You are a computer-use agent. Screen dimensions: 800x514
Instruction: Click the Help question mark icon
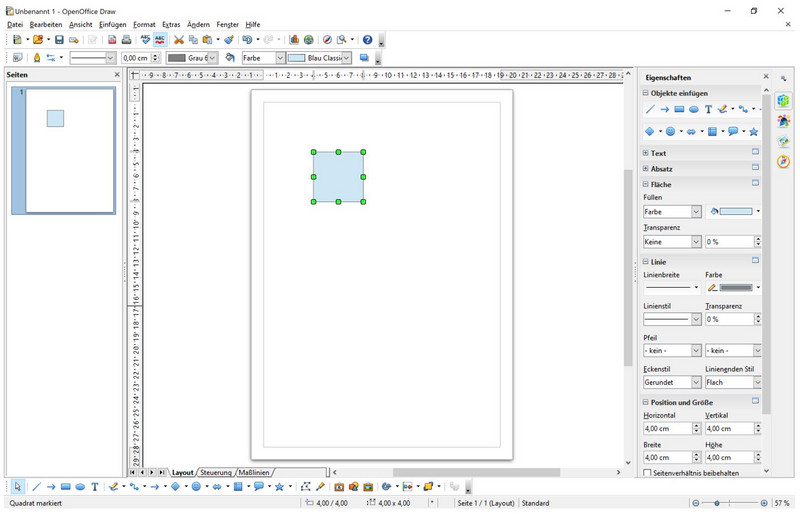click(367, 40)
